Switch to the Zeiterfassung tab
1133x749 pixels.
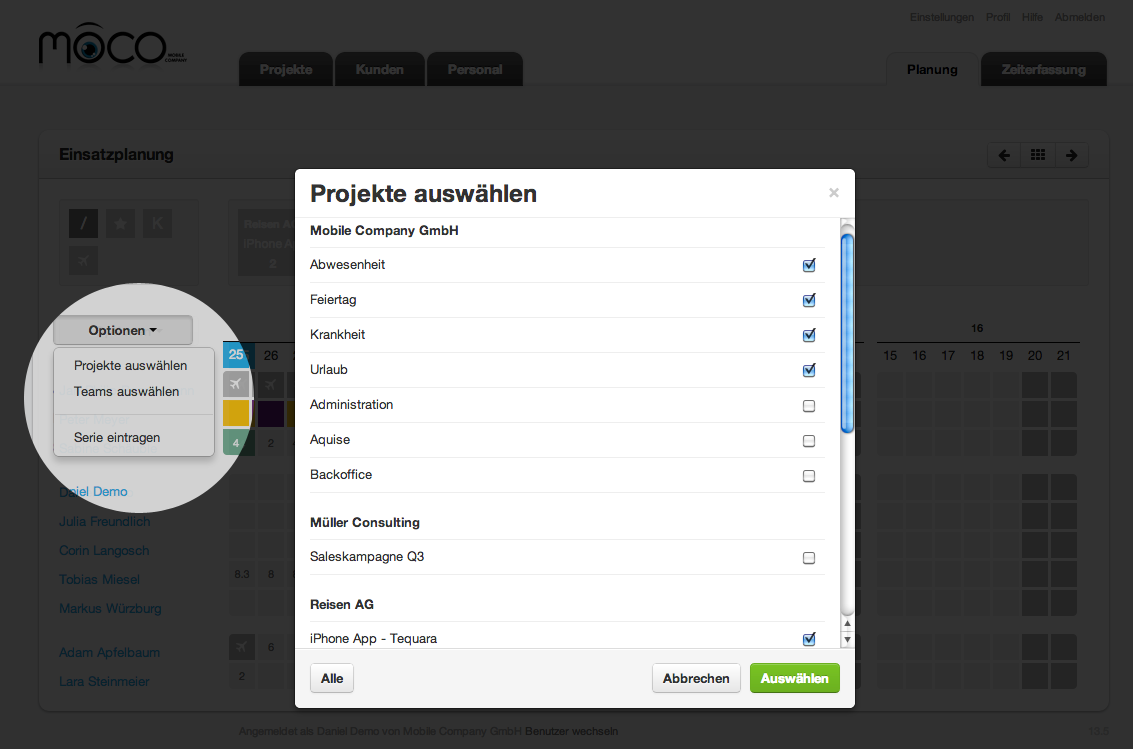click(x=1043, y=70)
